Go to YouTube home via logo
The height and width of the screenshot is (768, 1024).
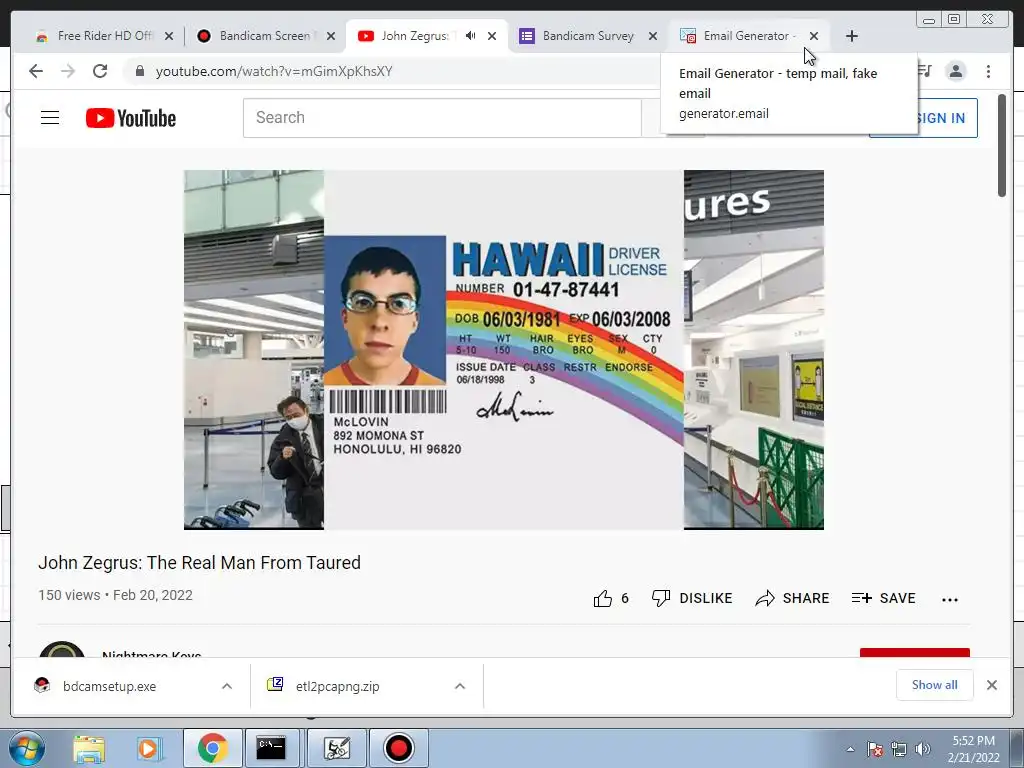point(131,118)
